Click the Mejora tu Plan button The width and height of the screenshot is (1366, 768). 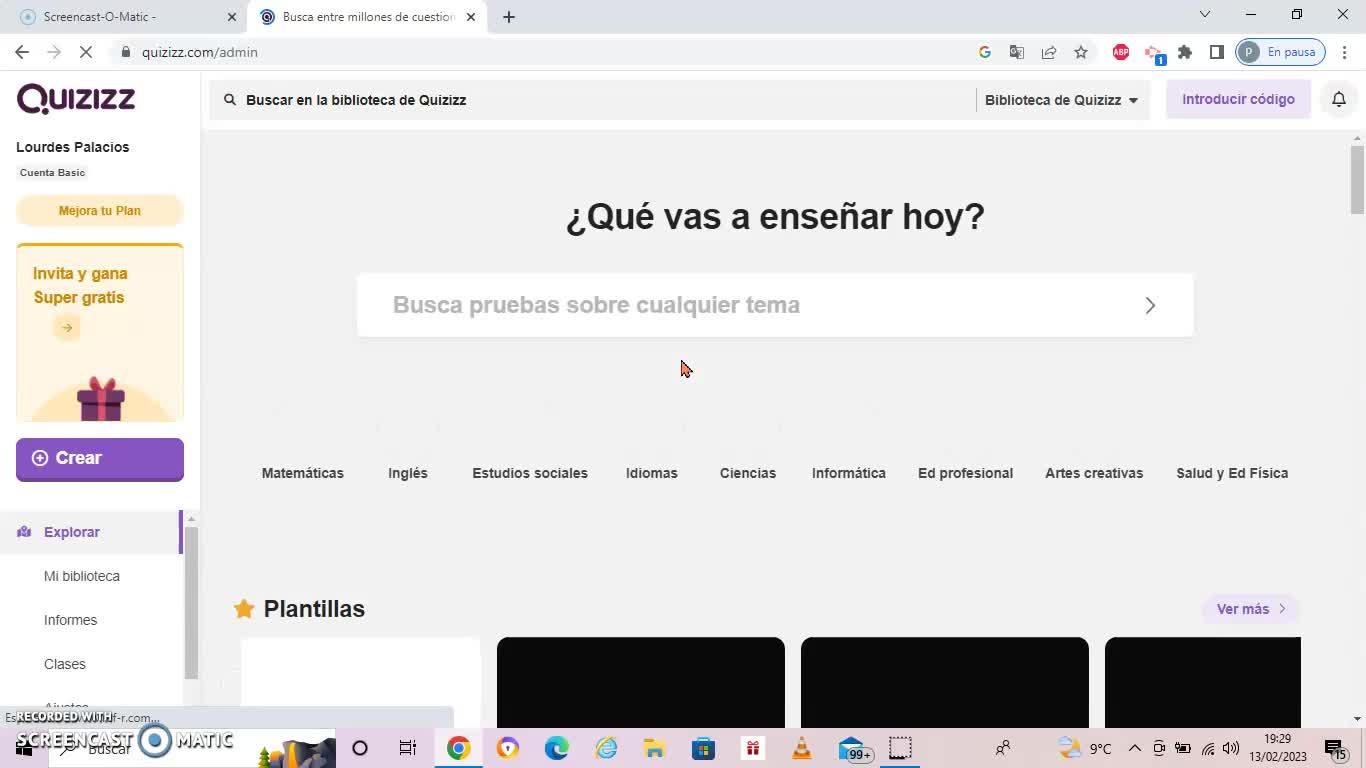click(100, 211)
